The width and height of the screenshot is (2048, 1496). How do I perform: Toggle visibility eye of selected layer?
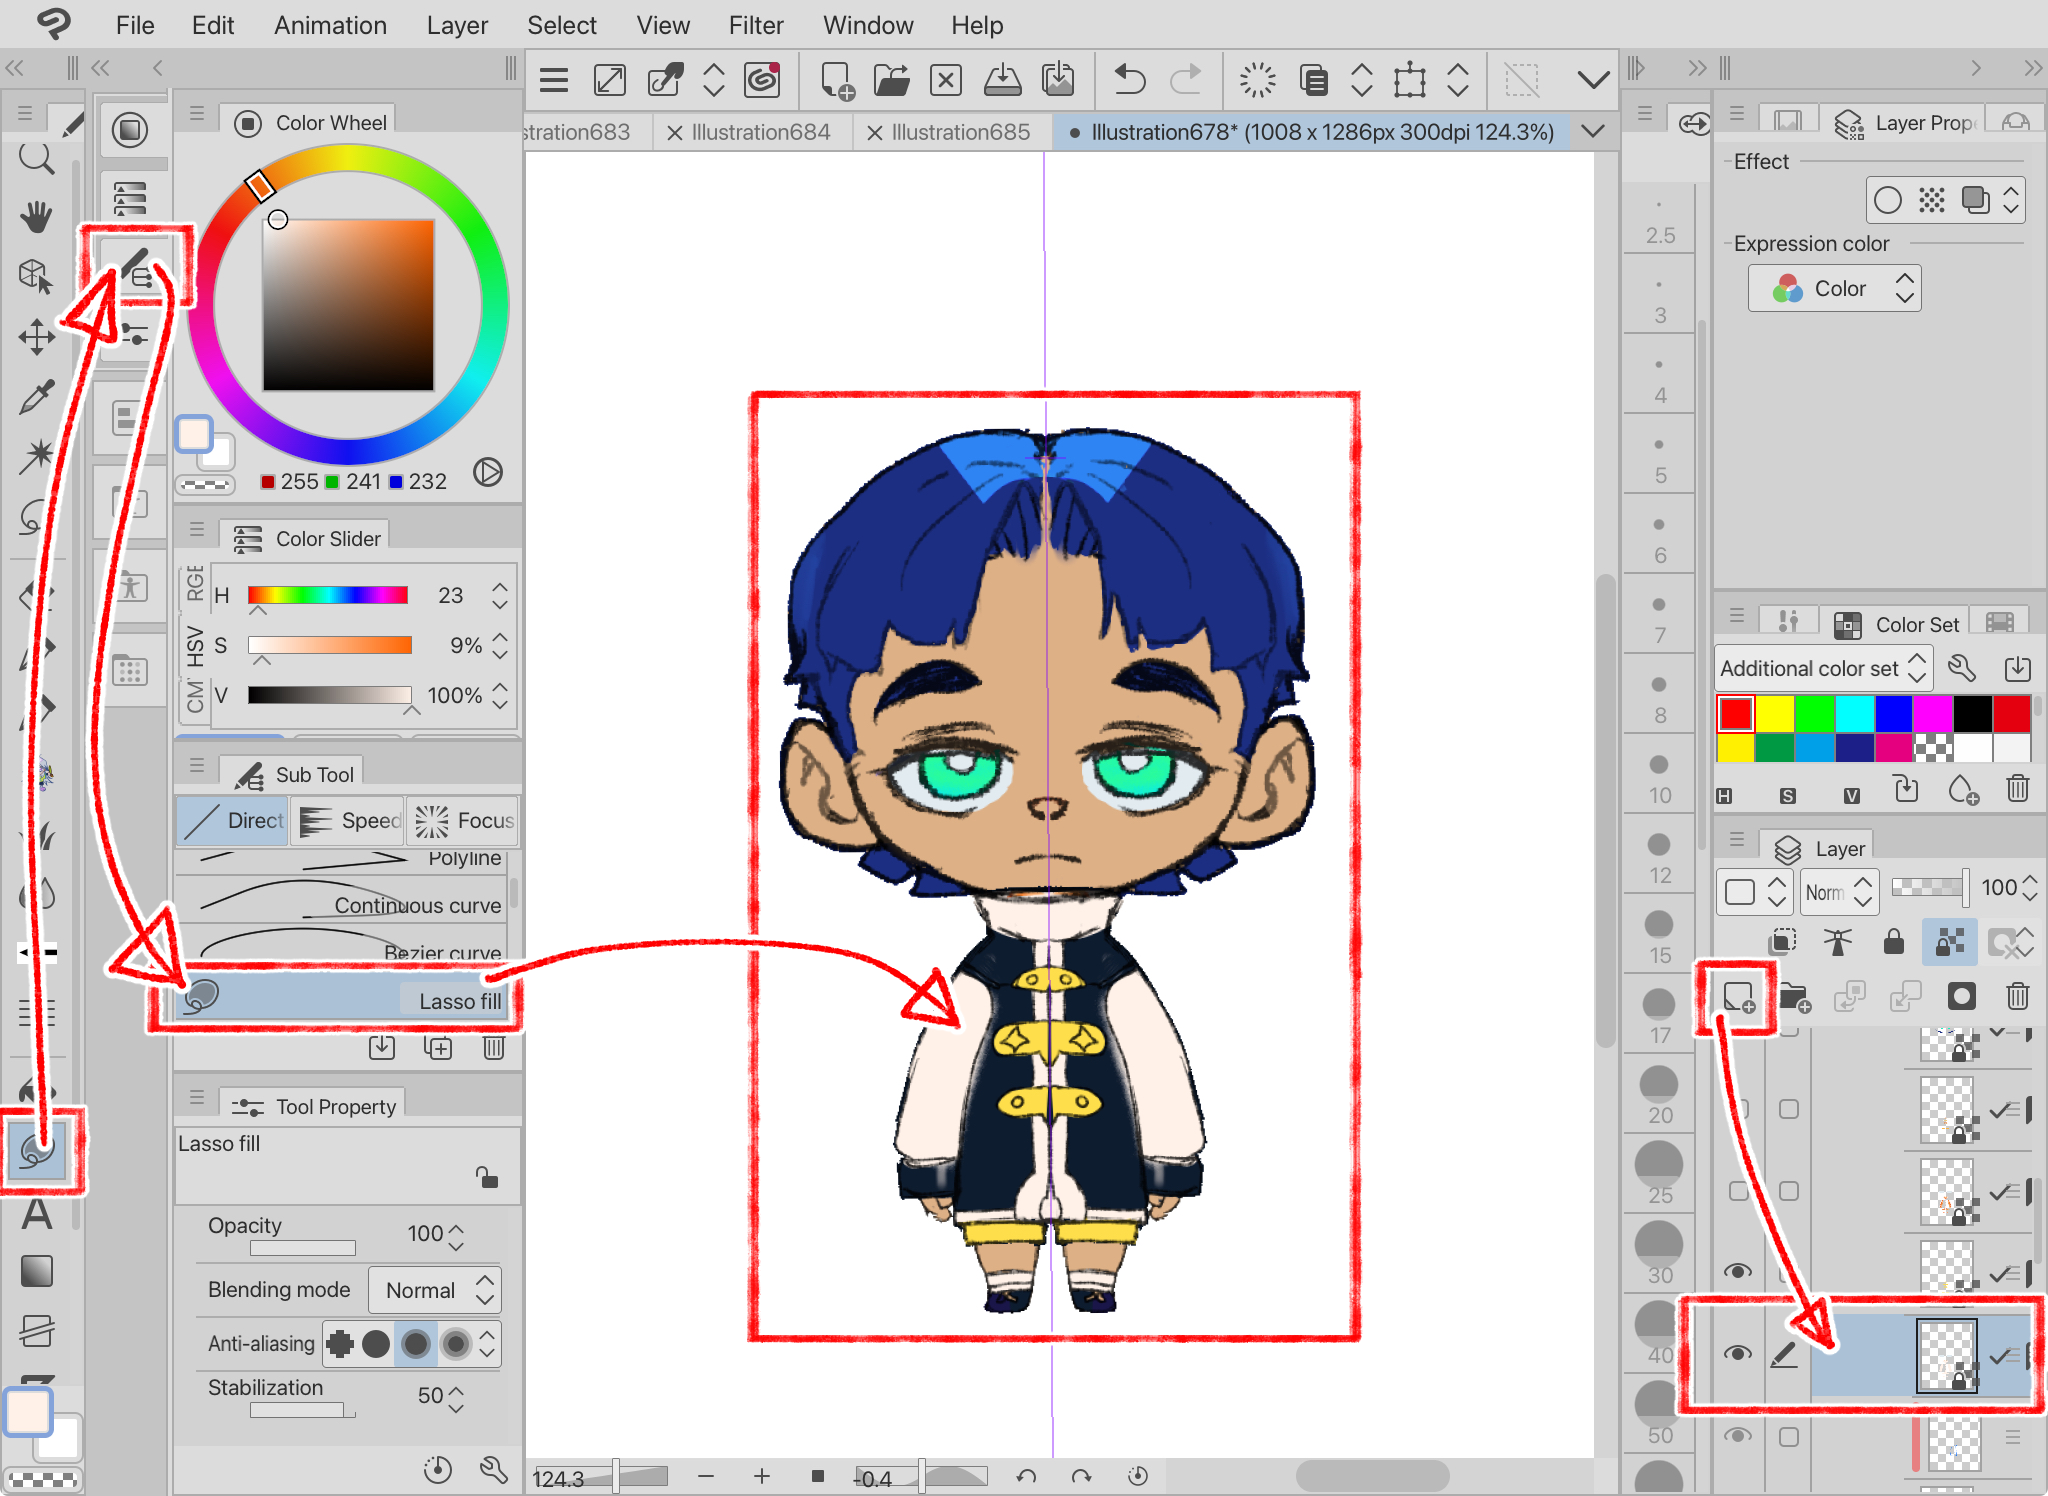tap(1738, 1353)
